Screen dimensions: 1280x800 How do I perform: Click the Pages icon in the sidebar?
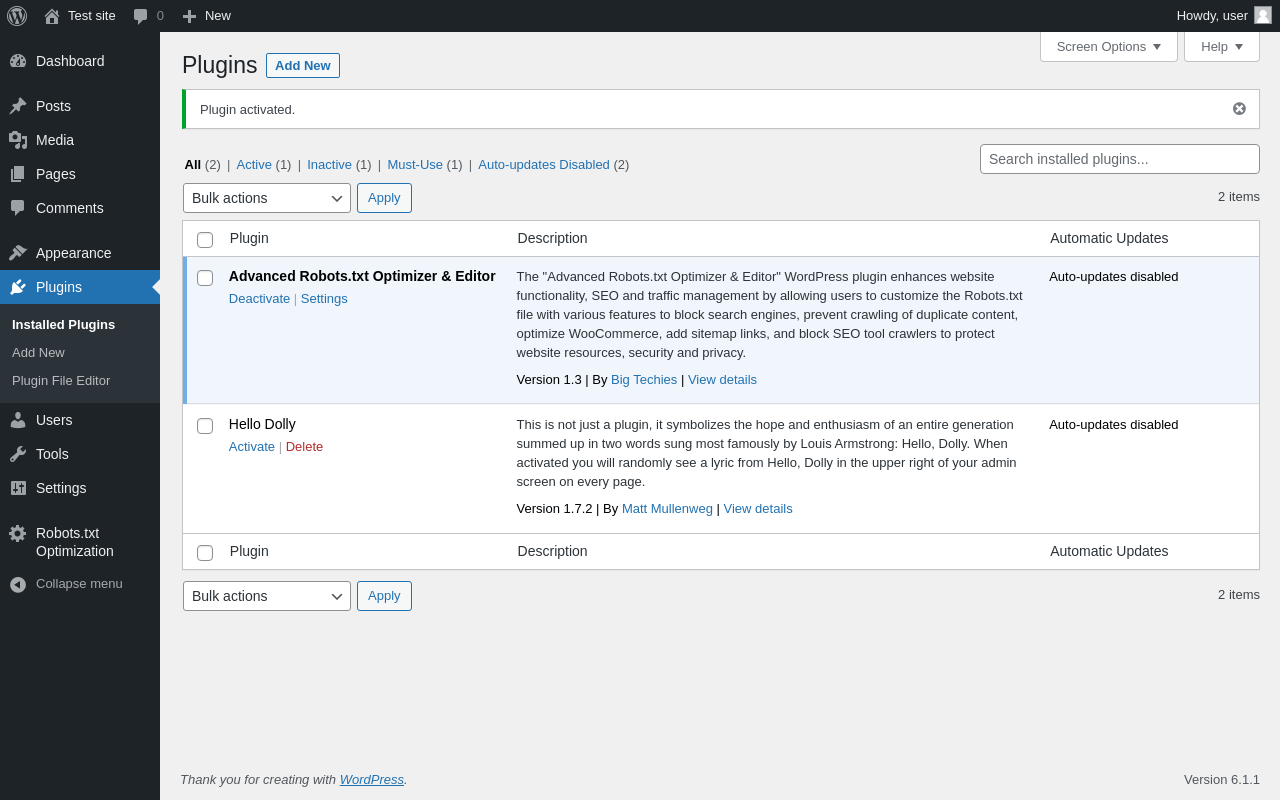click(18, 174)
